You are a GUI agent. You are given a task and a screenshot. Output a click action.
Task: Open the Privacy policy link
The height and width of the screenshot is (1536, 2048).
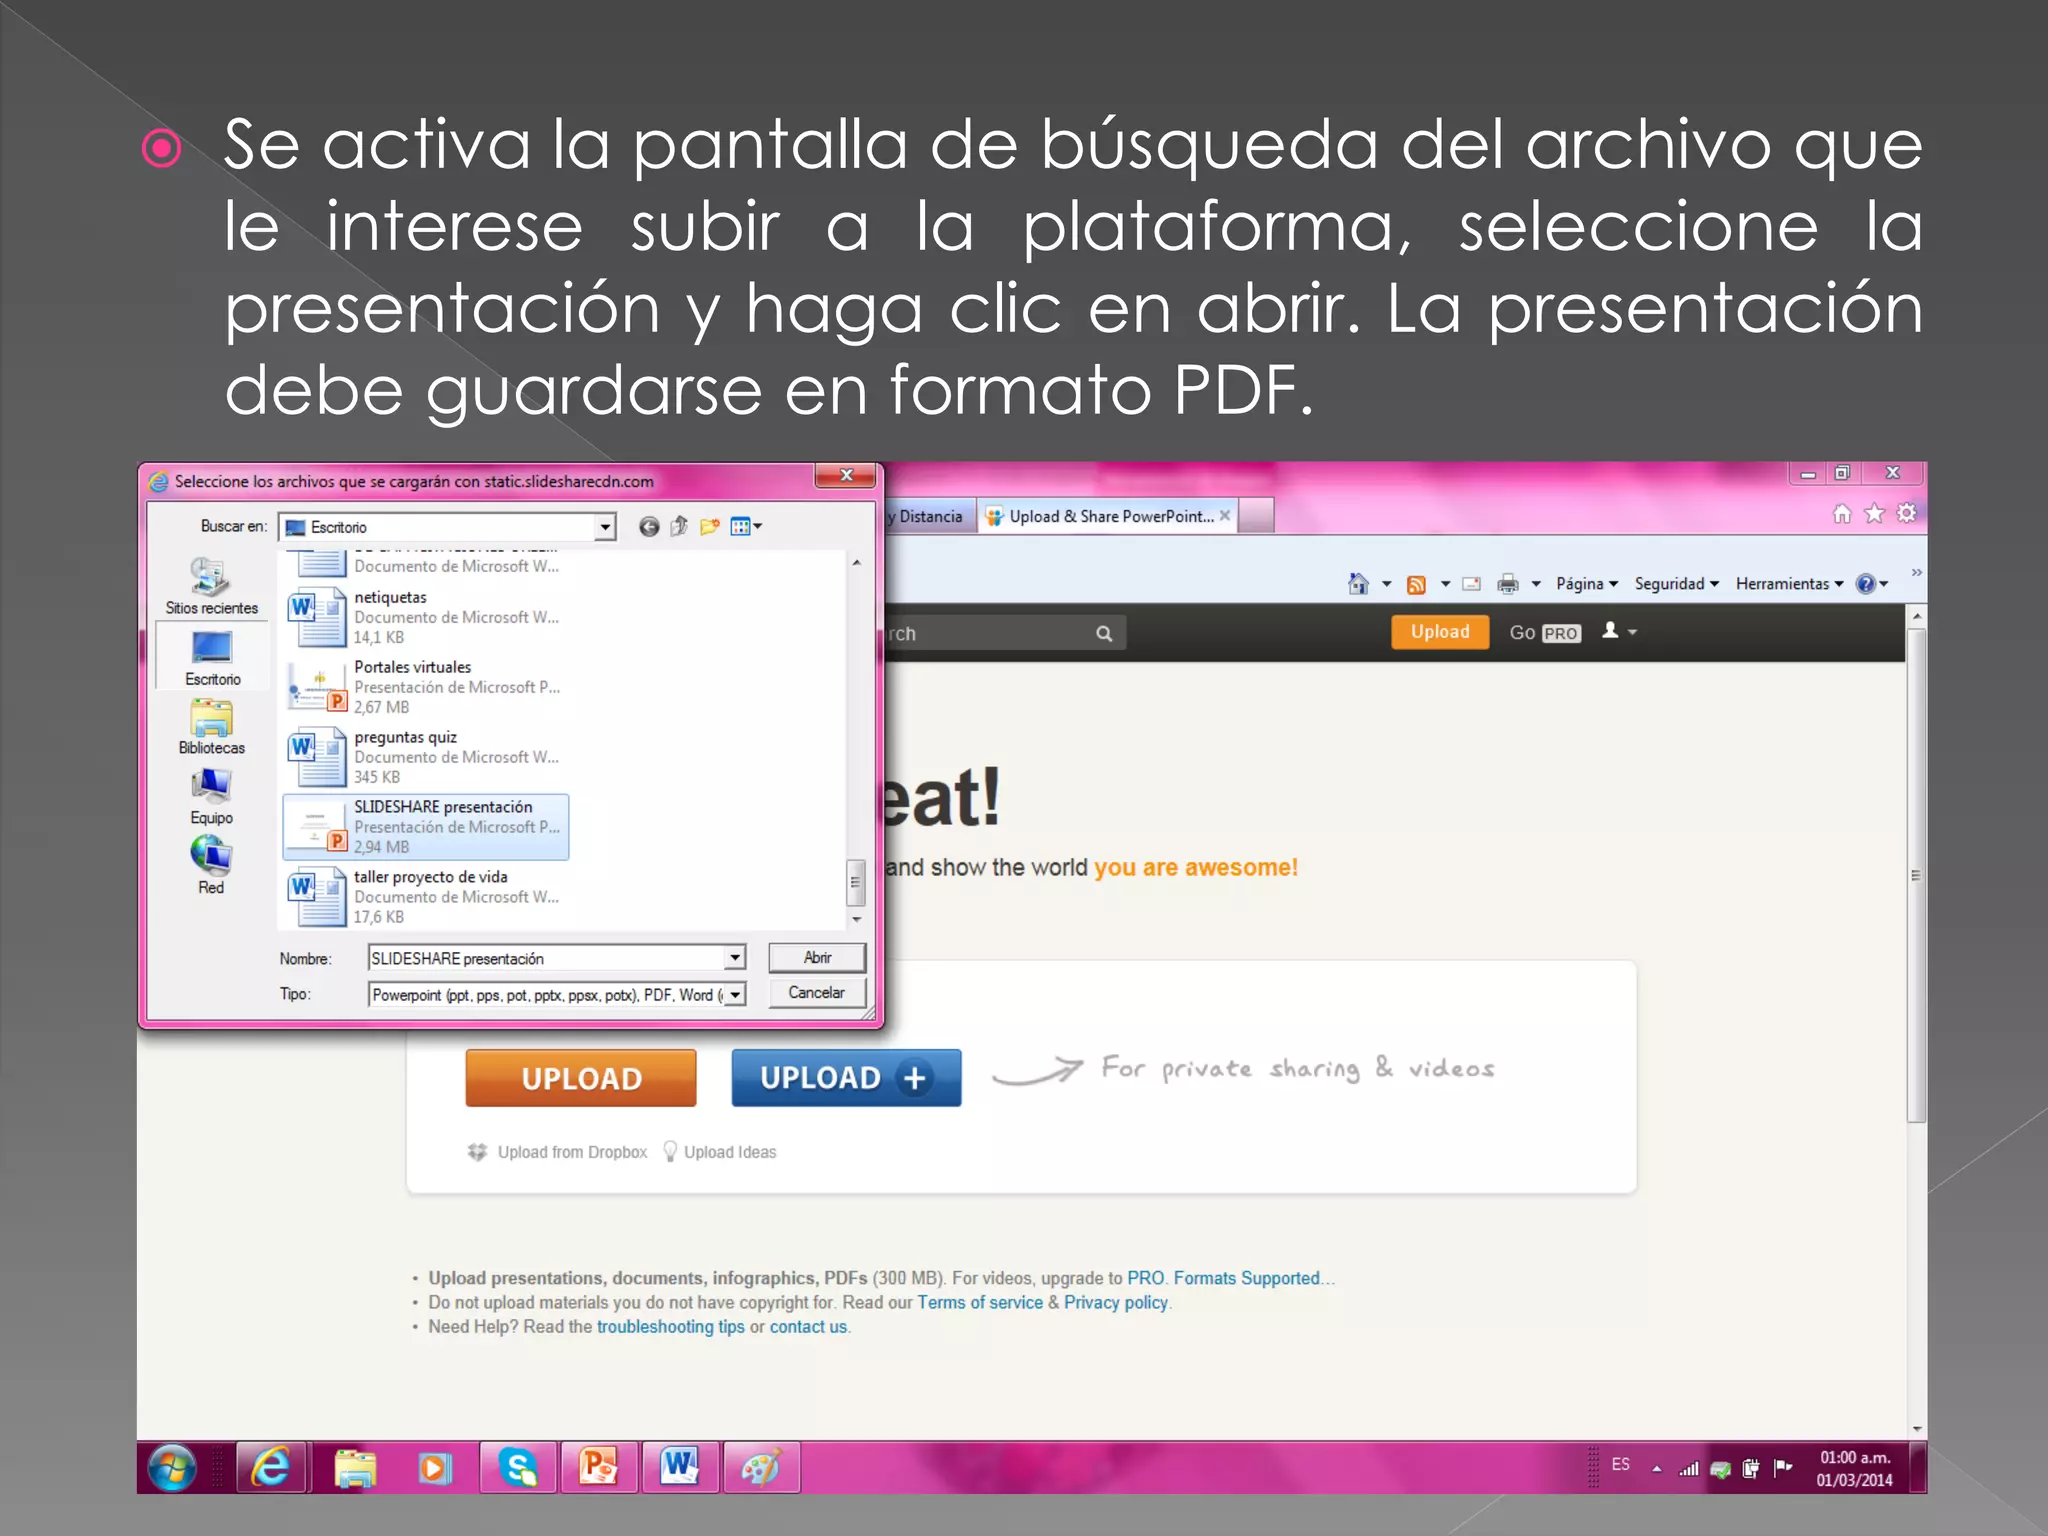tap(1116, 1303)
